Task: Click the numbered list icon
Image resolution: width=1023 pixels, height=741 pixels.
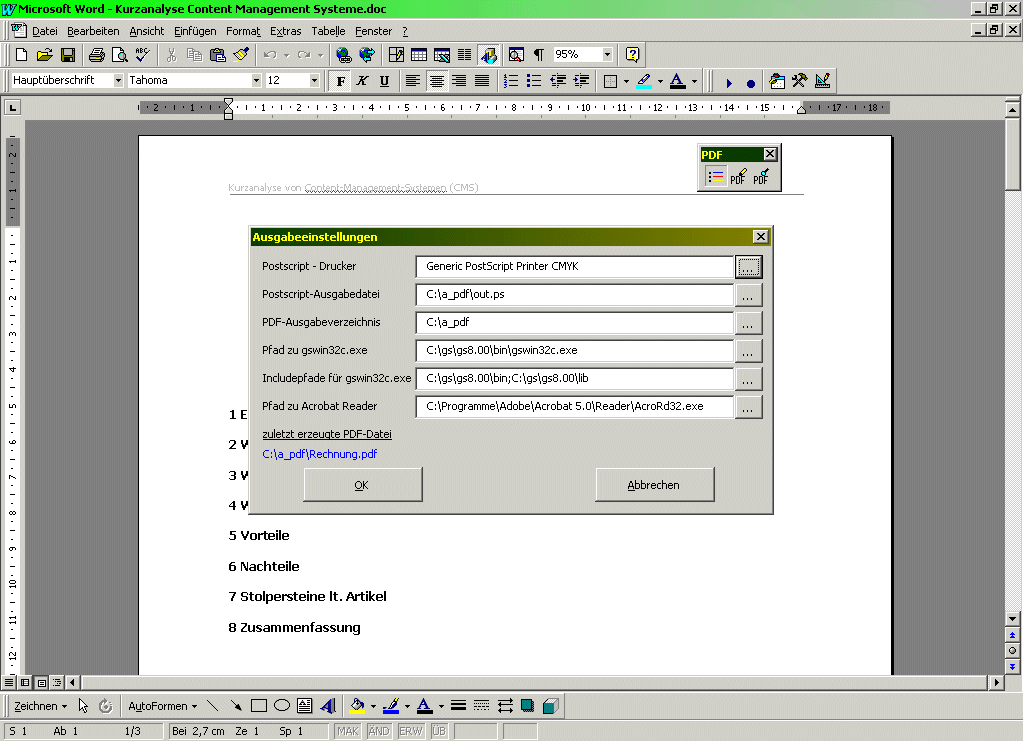Action: [512, 81]
